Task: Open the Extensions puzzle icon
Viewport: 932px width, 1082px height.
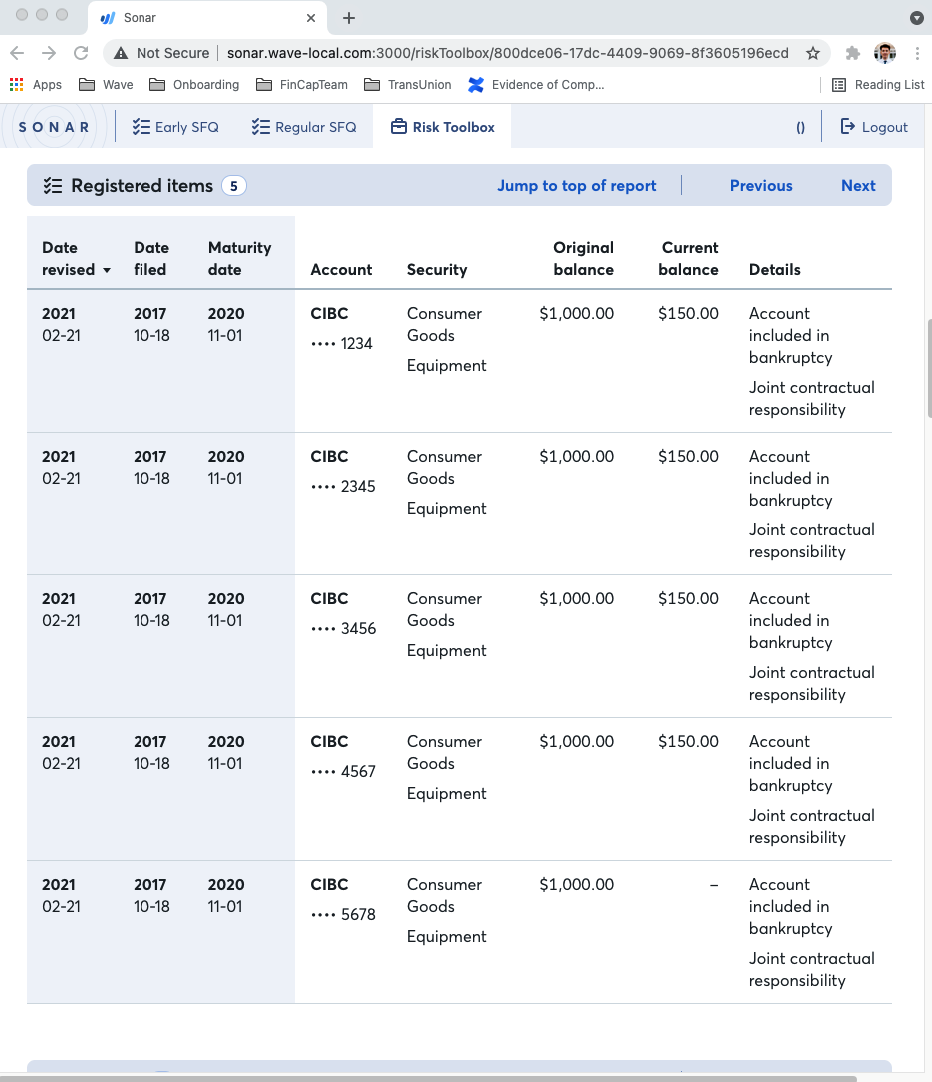Action: pyautogui.click(x=853, y=53)
